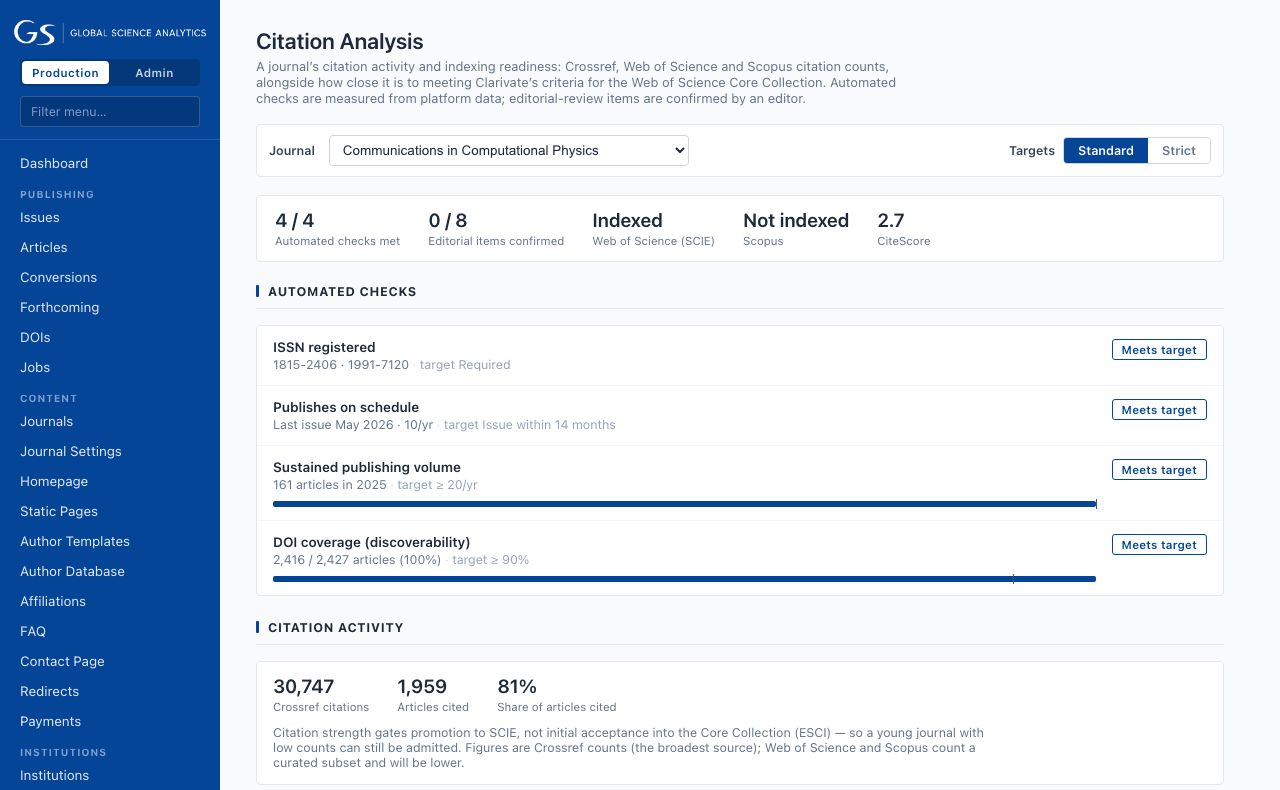
Task: Open Institutions in the sidebar
Action: click(55, 775)
